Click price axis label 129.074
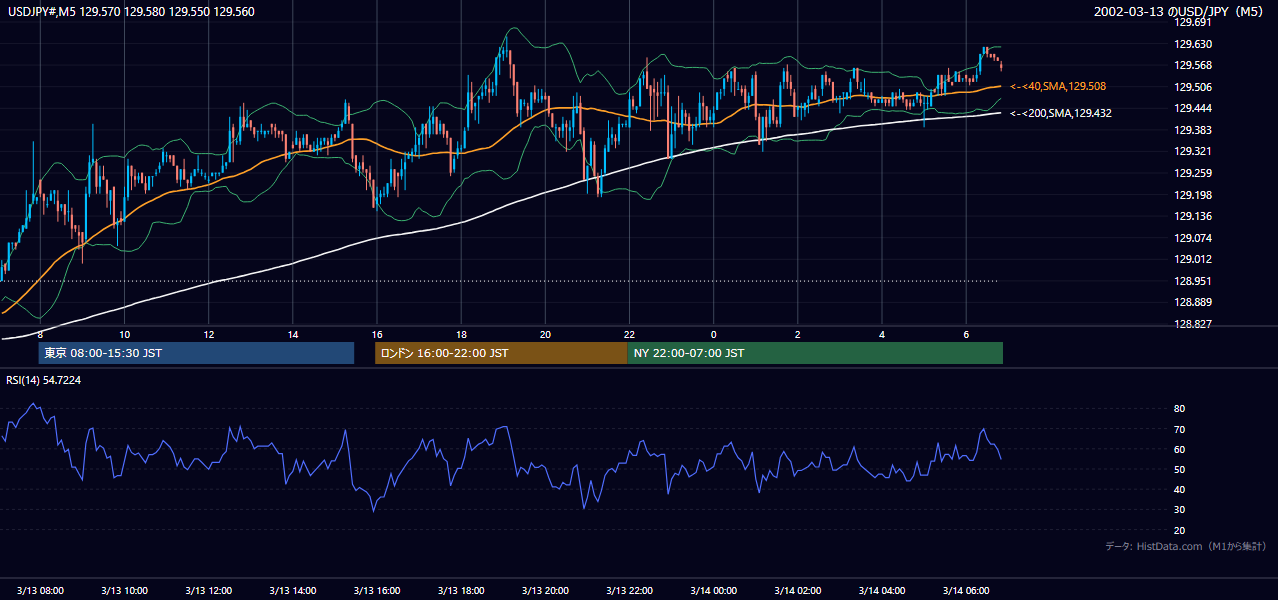 click(x=1193, y=239)
